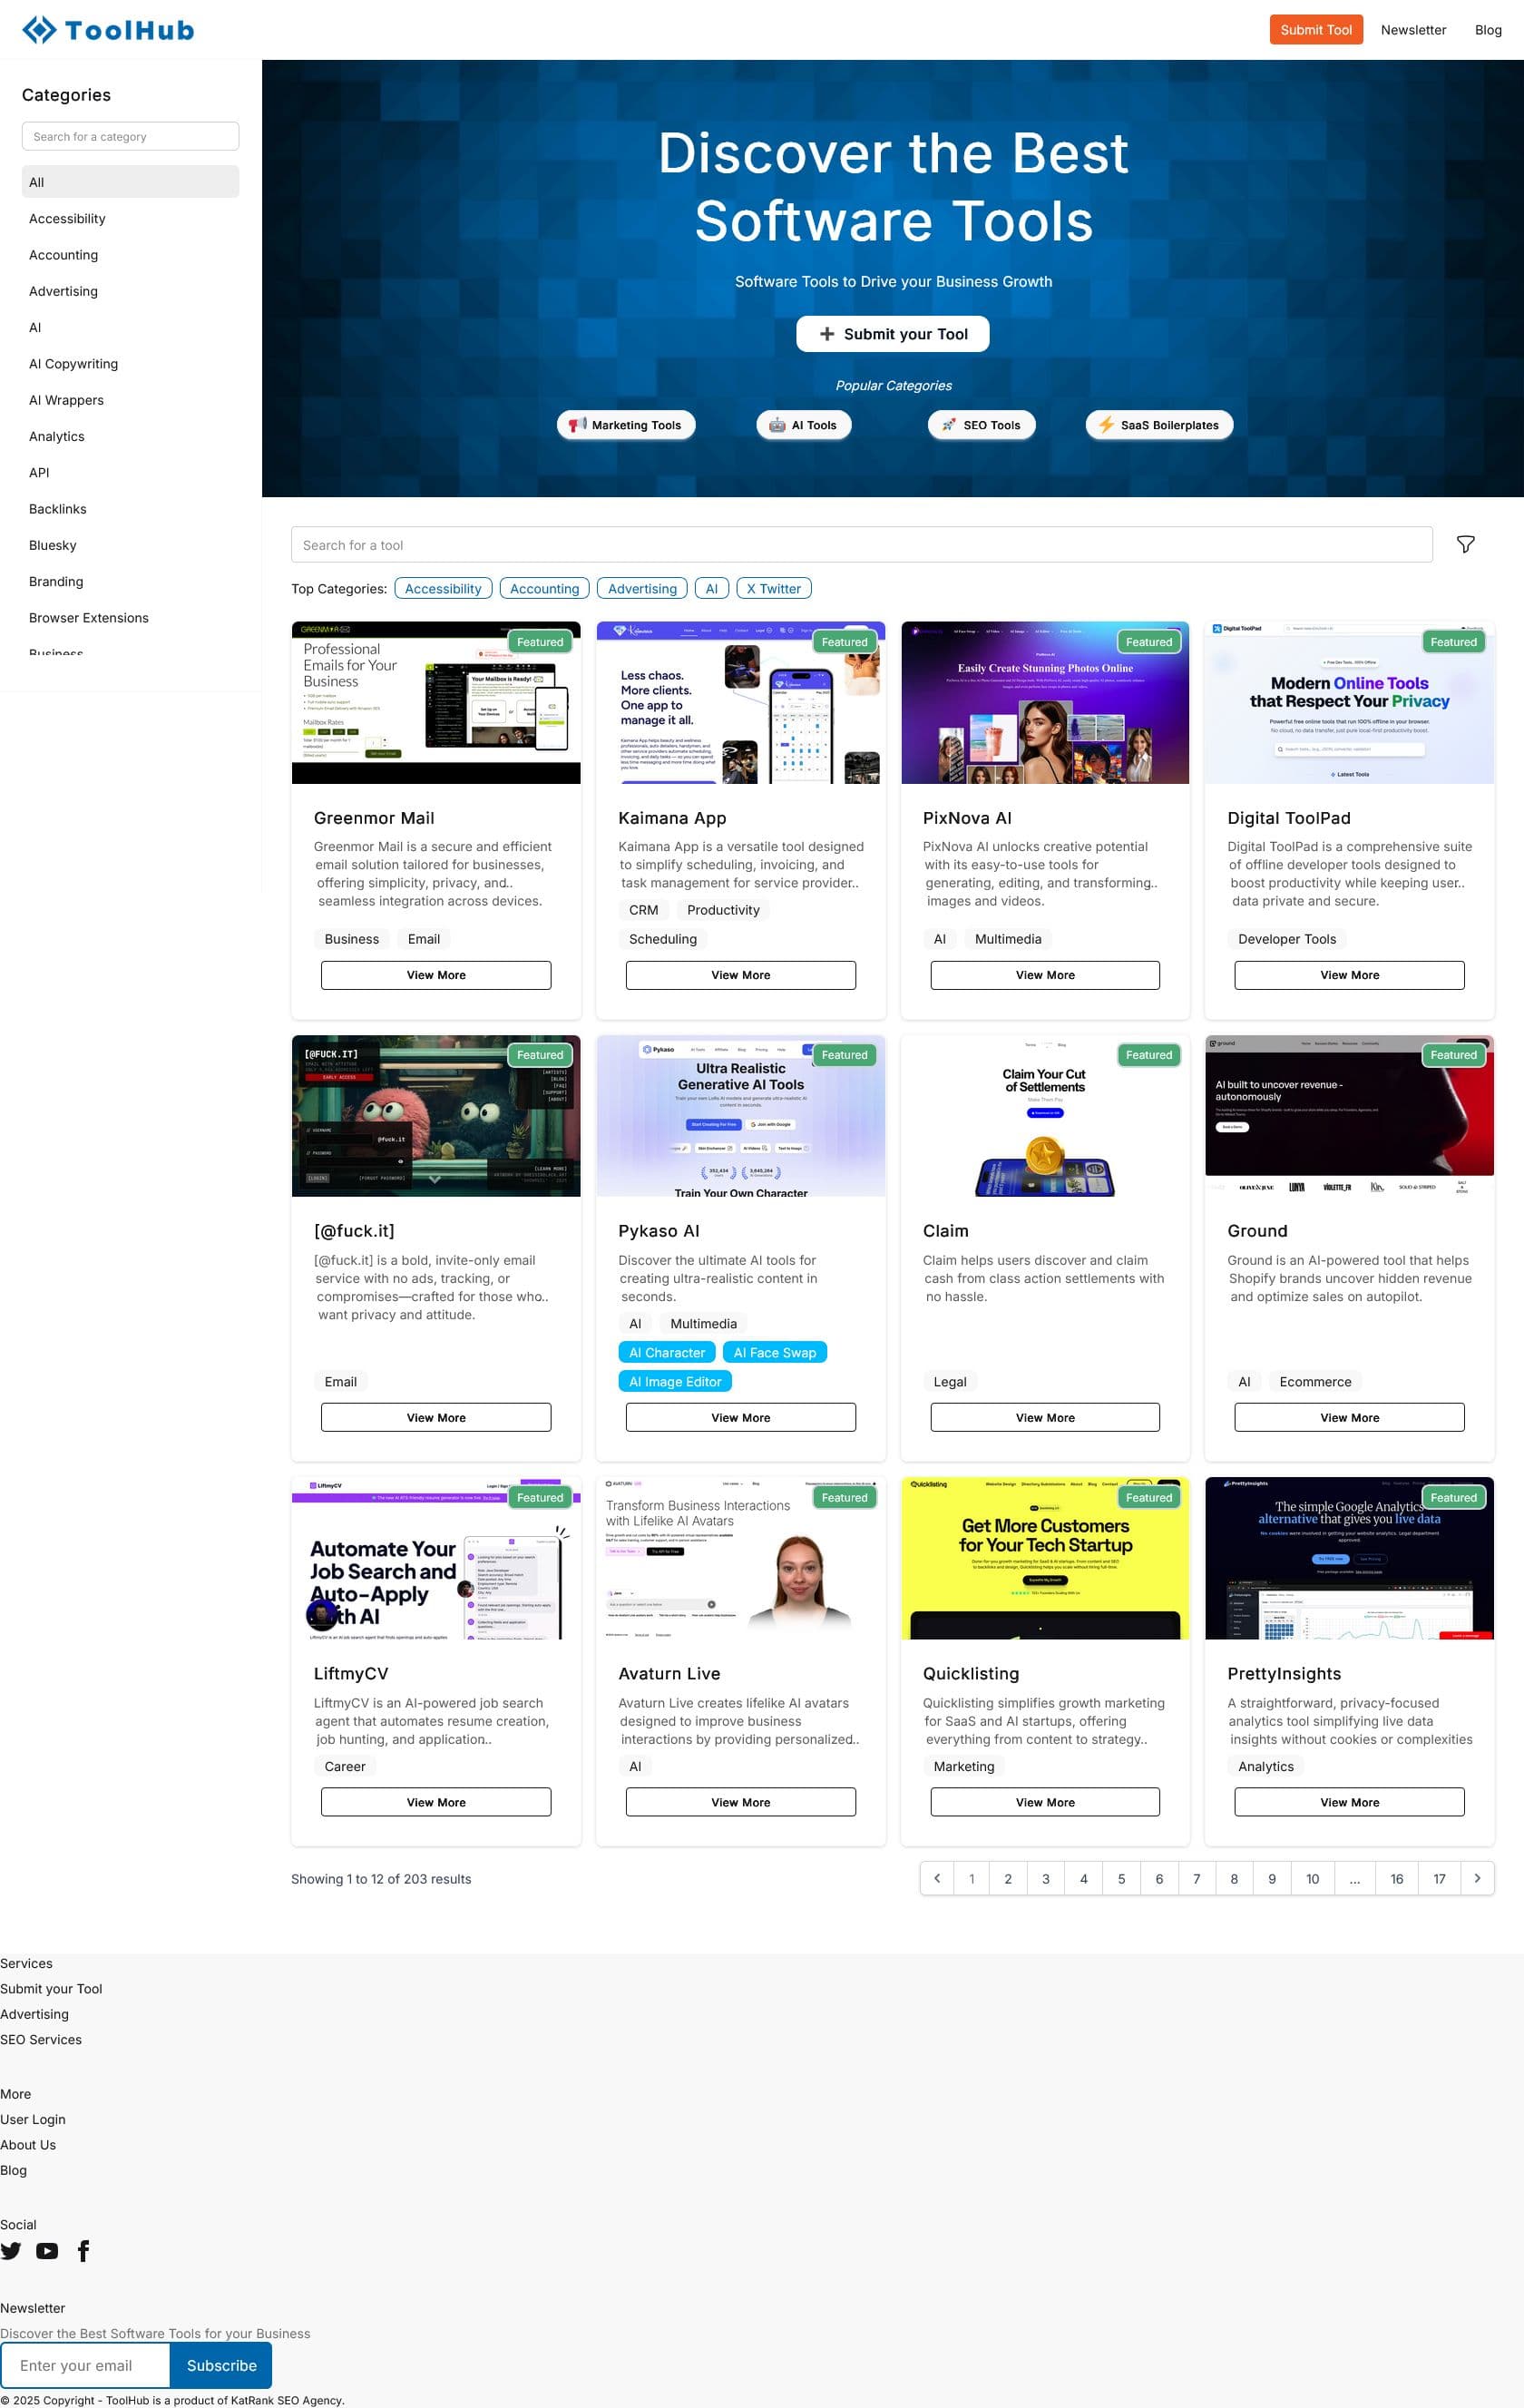
Task: View More details for Greenmor Mail
Action: click(x=436, y=974)
